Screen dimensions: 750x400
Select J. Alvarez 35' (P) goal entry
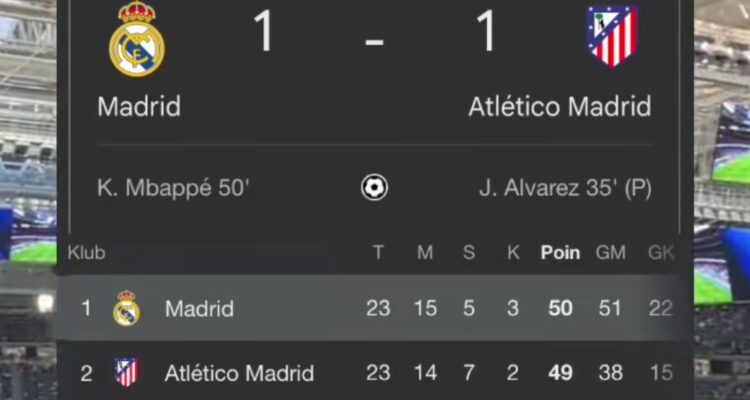[x=565, y=189]
